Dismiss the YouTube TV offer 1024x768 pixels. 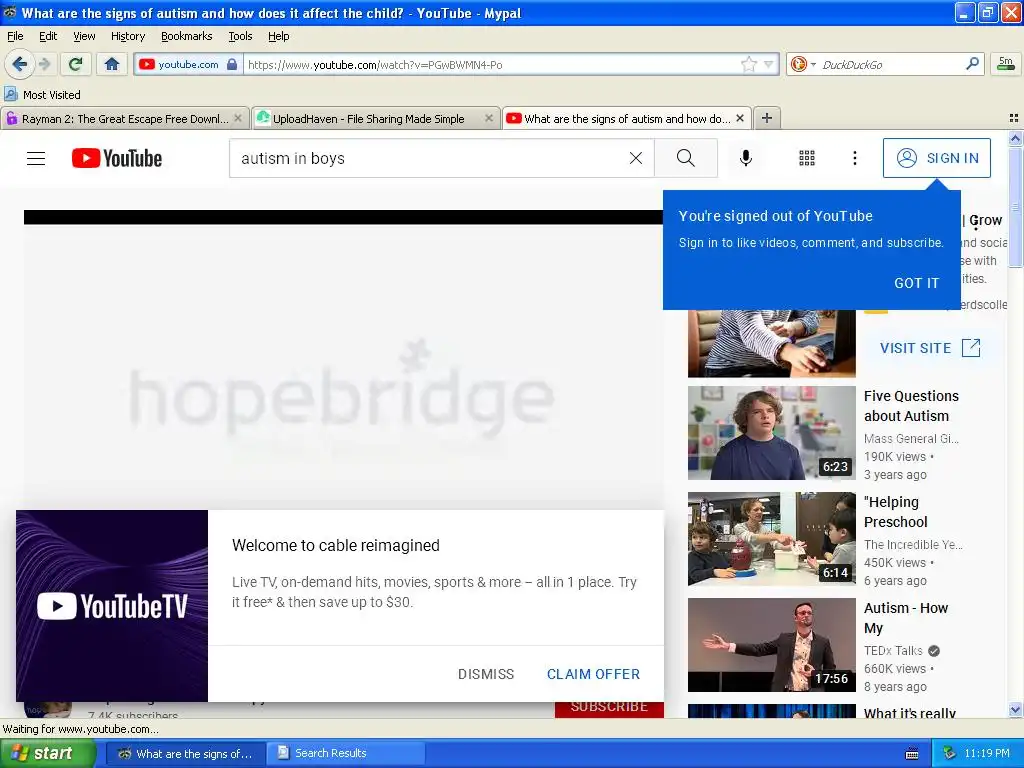point(486,674)
